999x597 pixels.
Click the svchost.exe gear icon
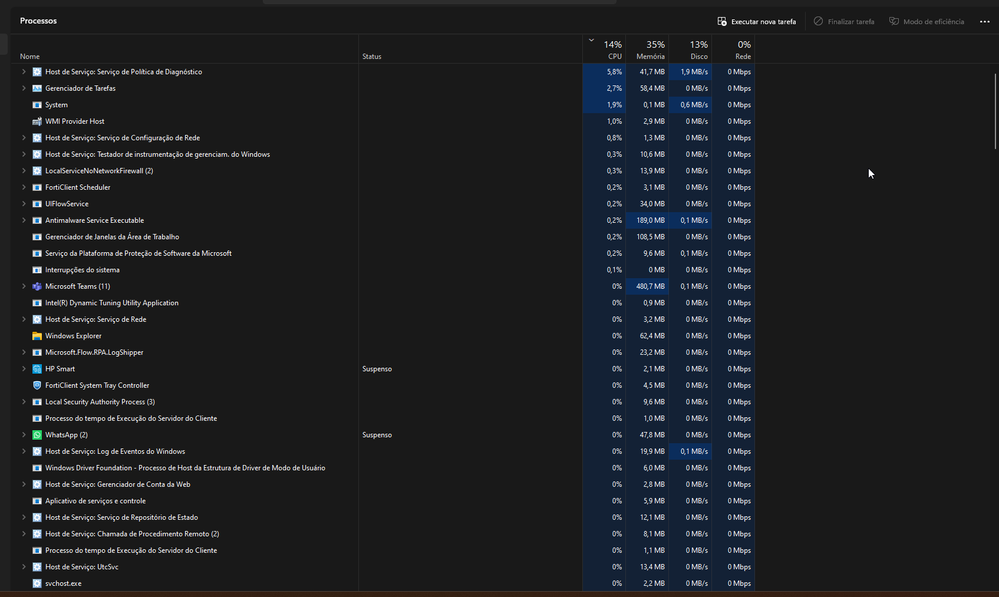(37, 584)
